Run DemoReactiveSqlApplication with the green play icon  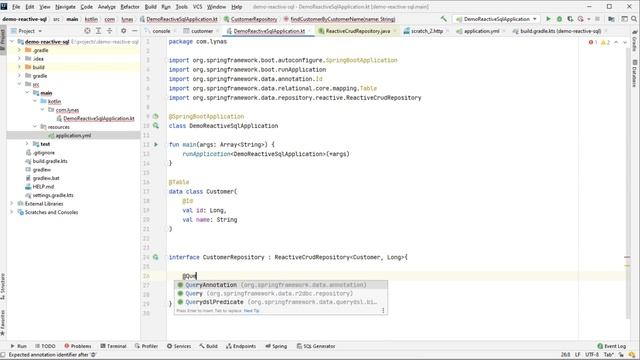(548, 19)
